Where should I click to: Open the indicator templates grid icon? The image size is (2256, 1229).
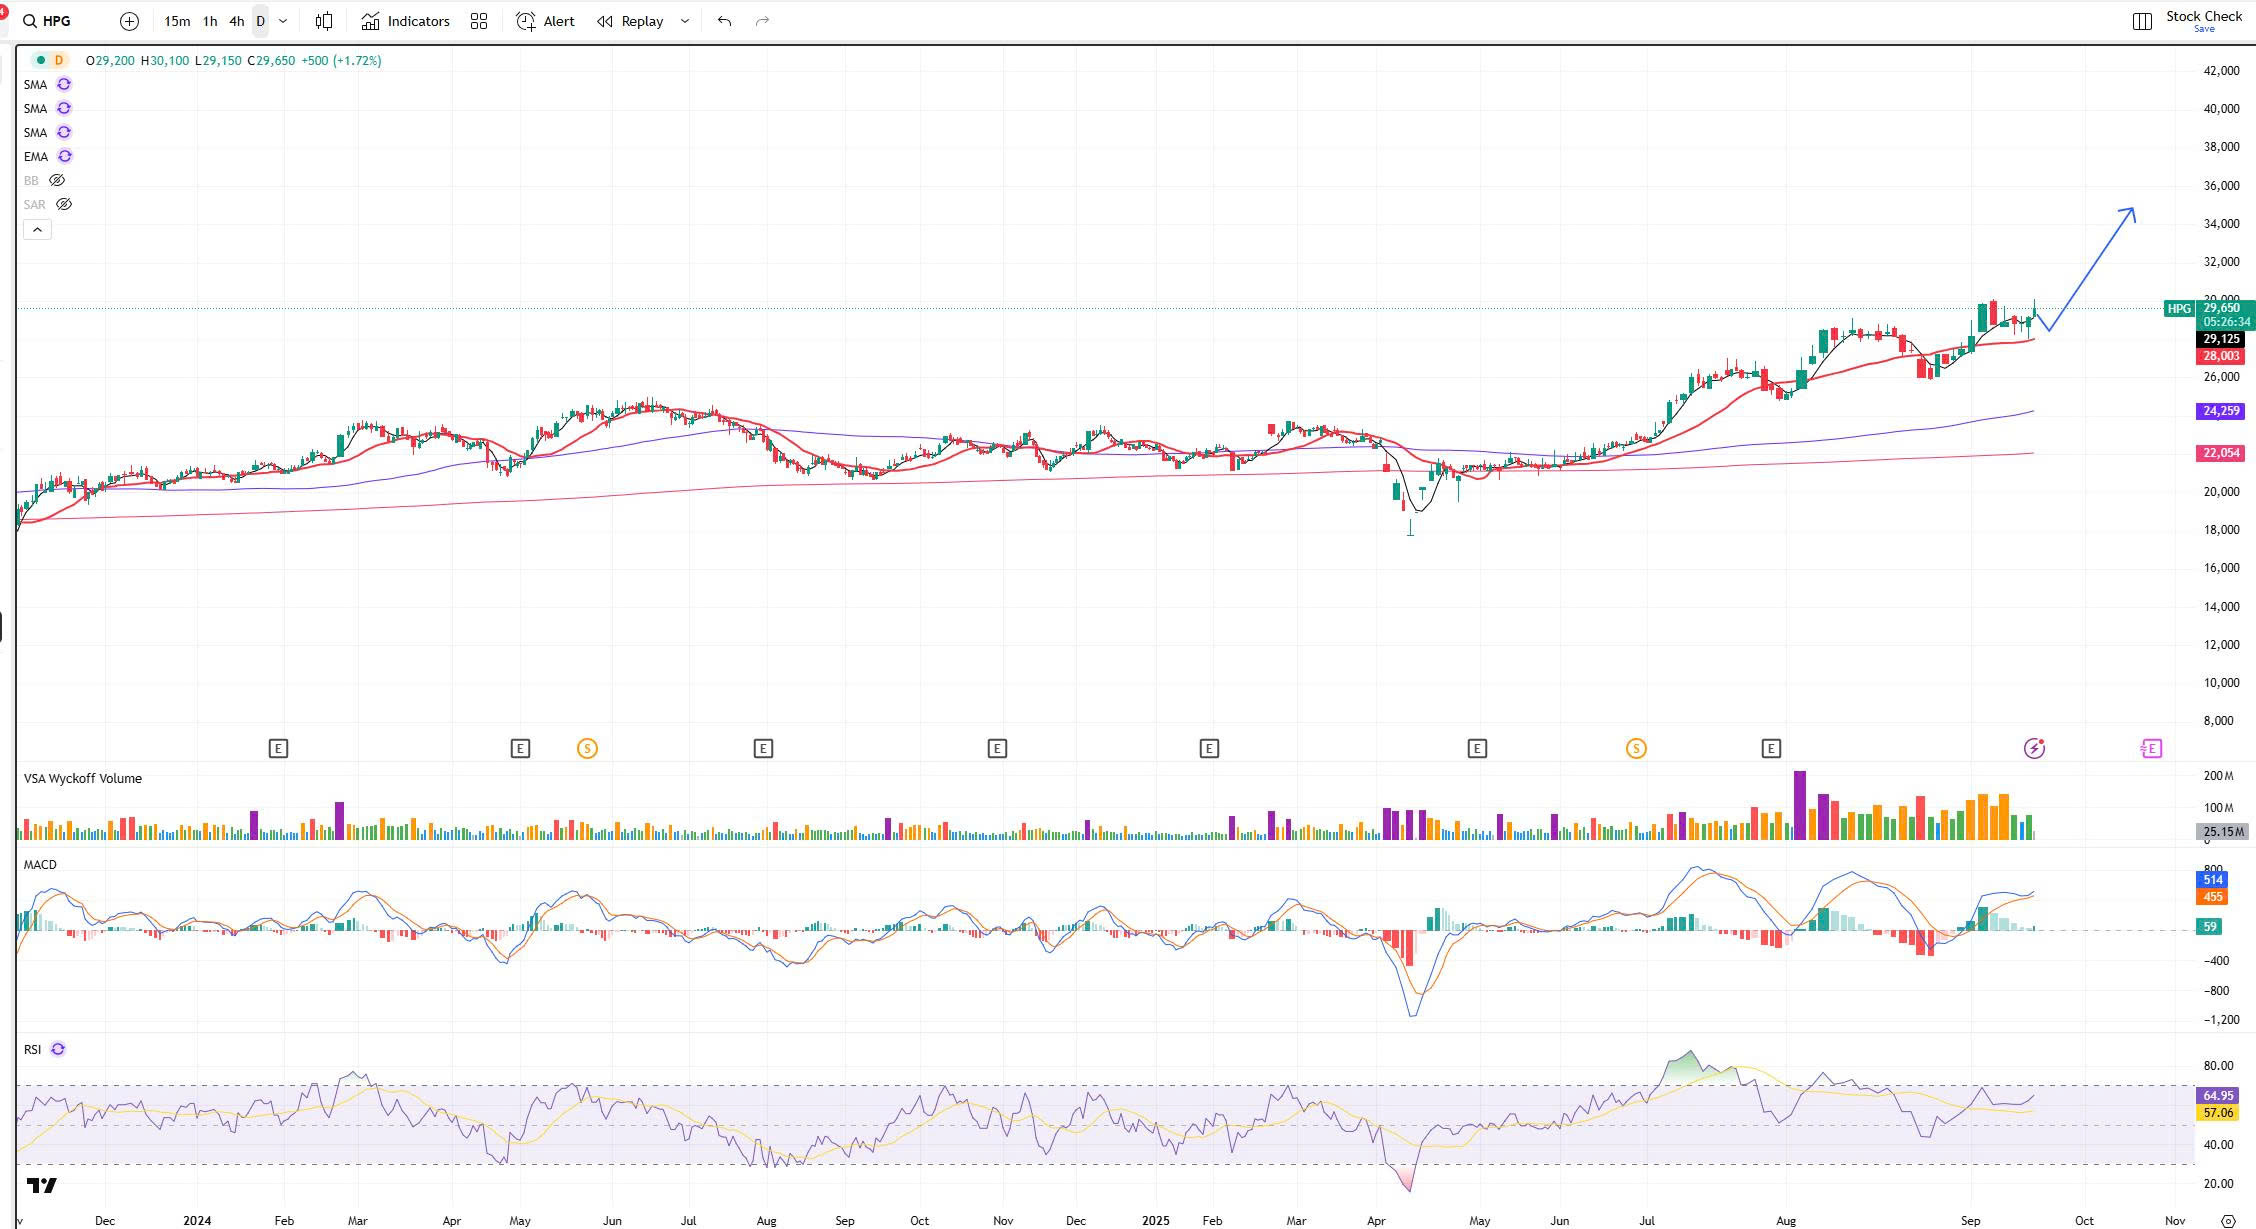479,21
